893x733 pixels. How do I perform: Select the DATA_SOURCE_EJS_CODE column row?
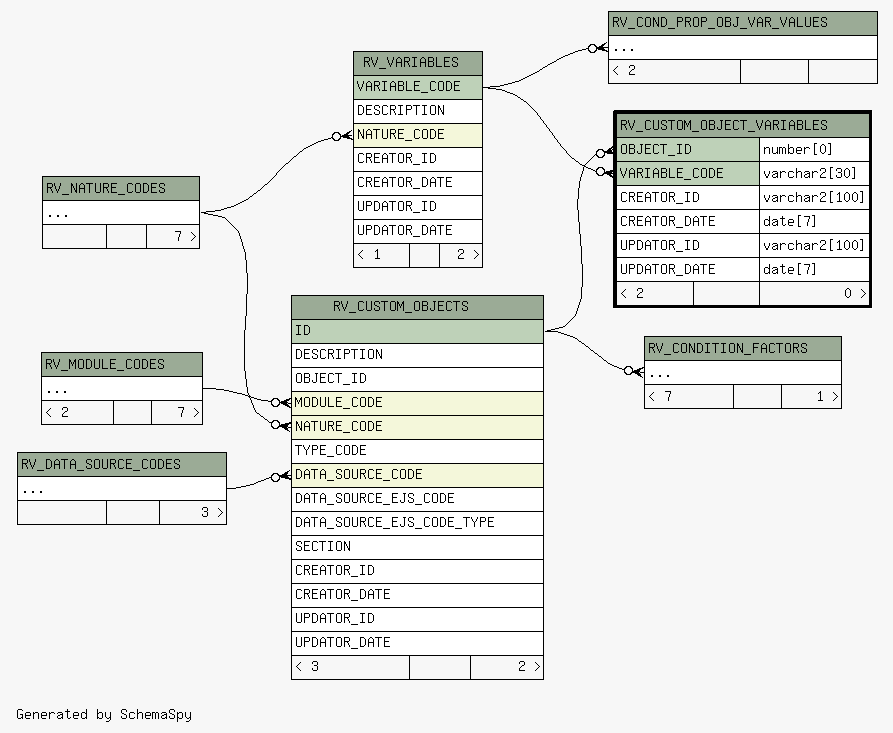click(x=417, y=499)
